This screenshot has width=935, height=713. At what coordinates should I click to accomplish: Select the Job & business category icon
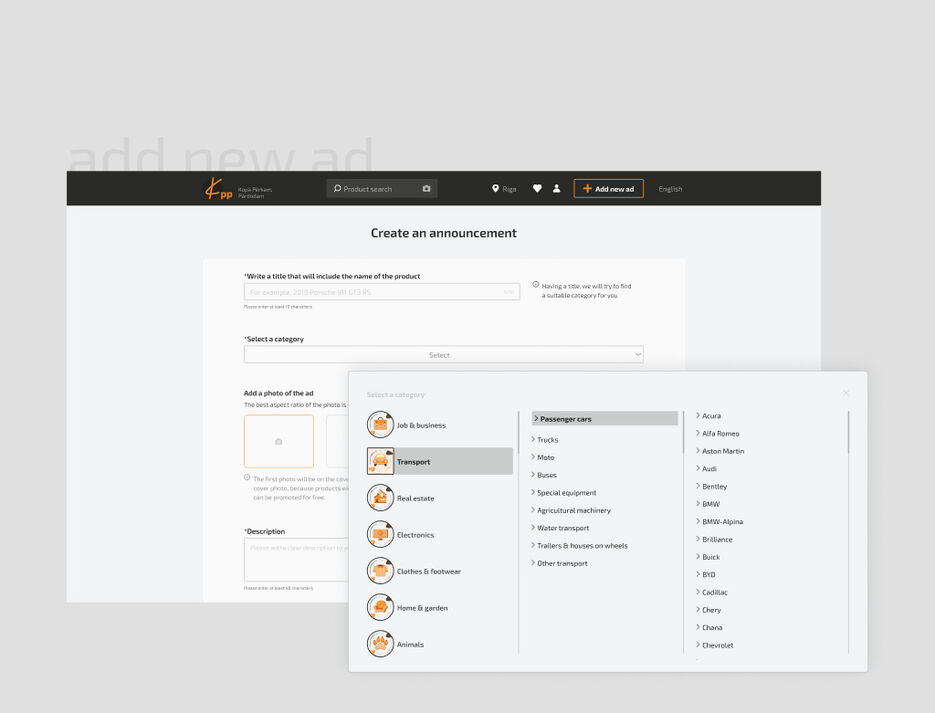pos(380,425)
